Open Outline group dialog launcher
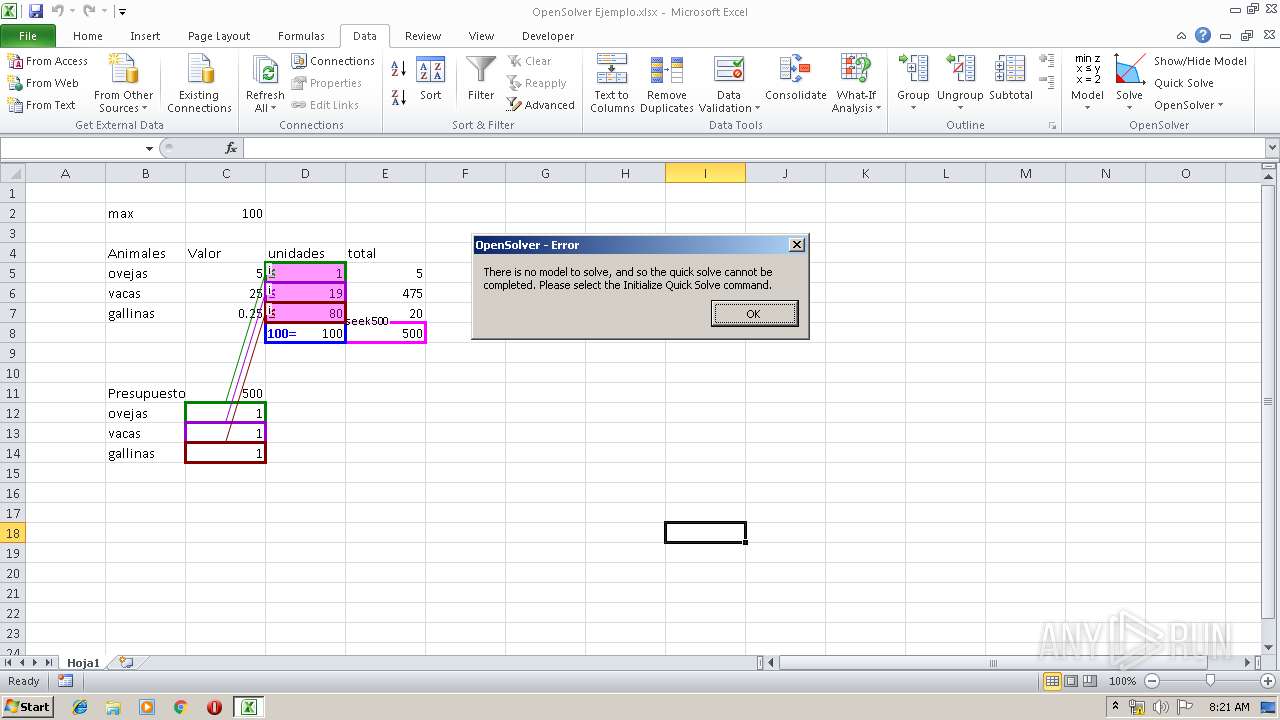The image size is (1280, 720). click(x=1052, y=126)
